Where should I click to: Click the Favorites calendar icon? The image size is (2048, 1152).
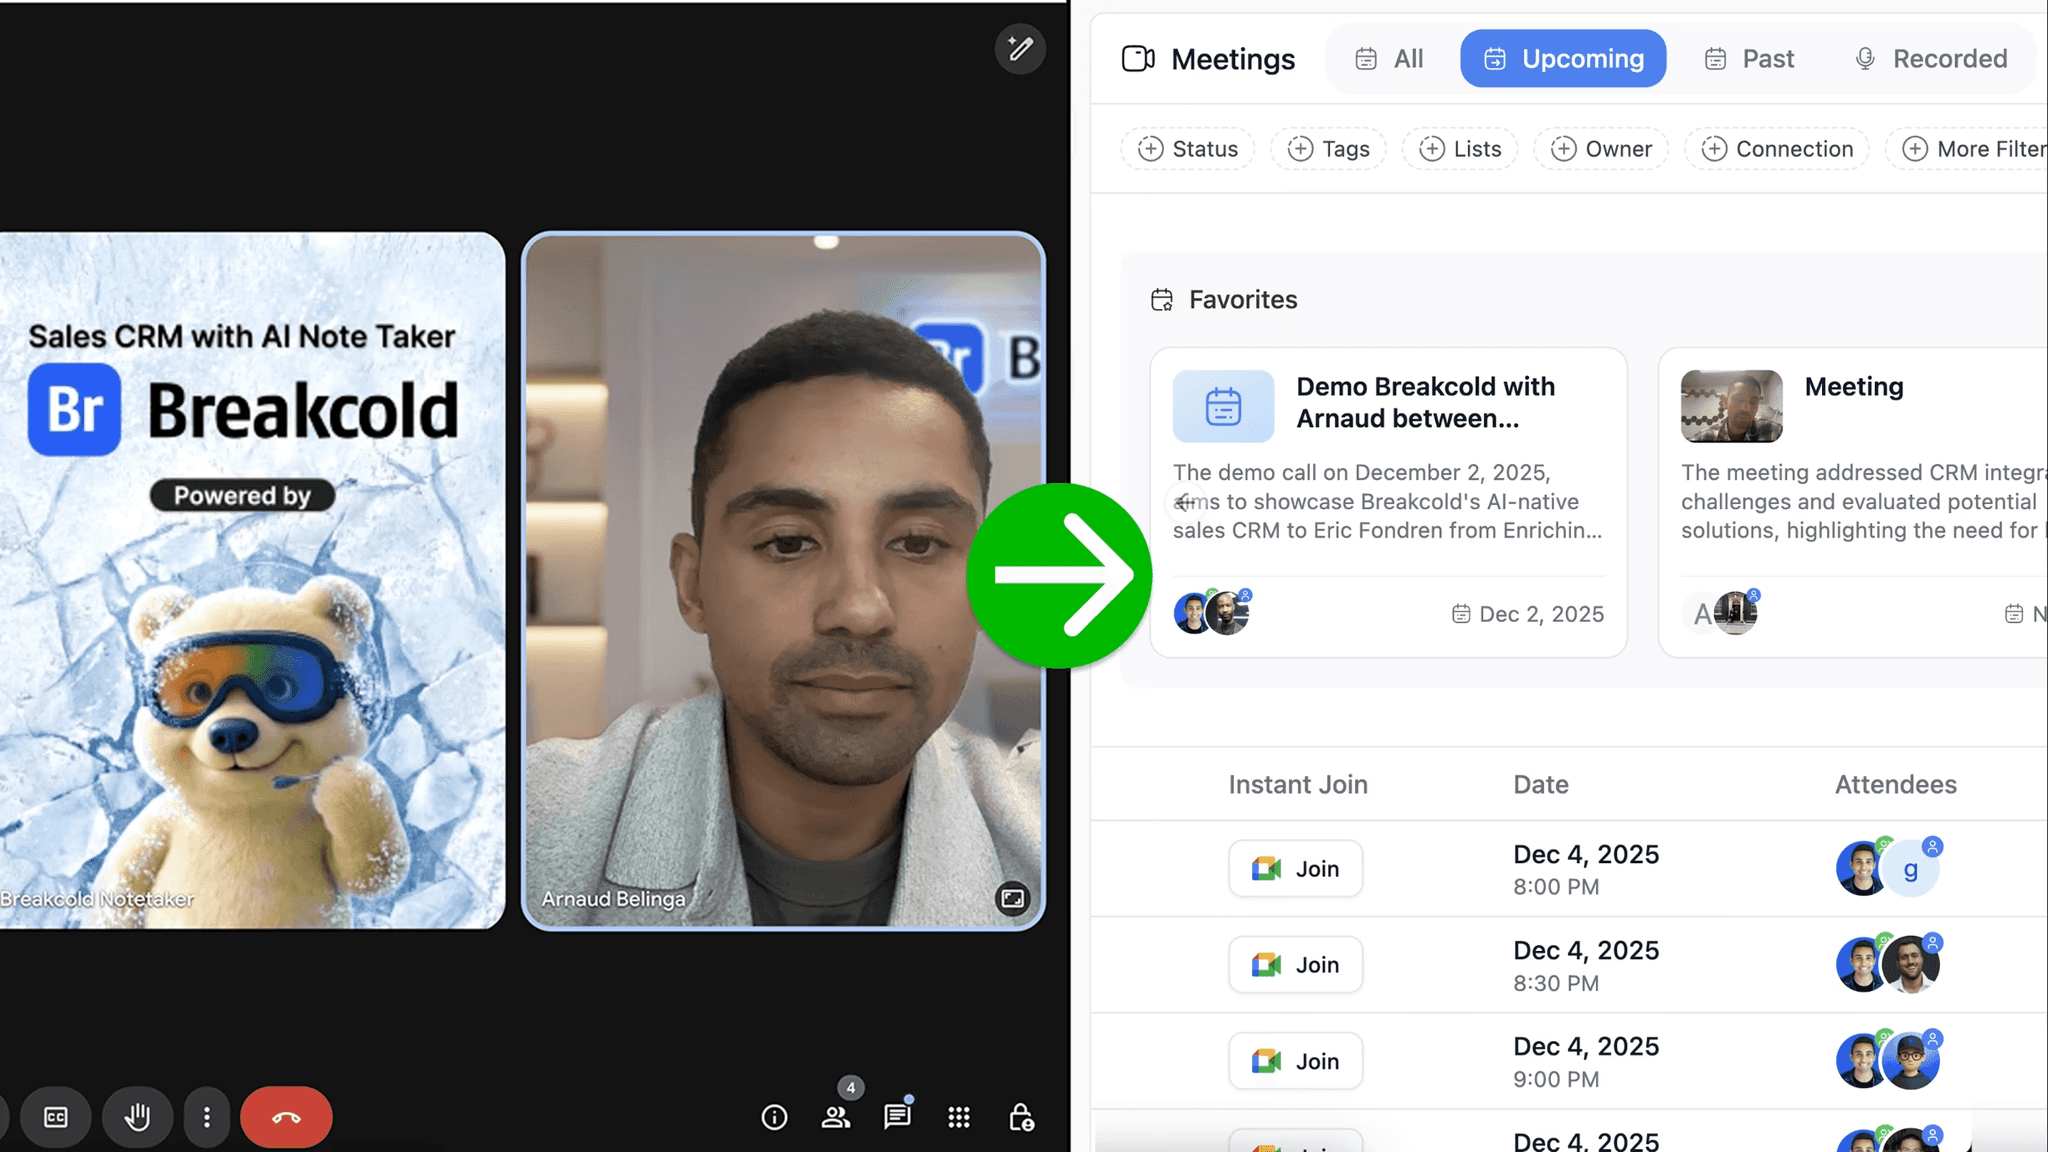[1162, 299]
